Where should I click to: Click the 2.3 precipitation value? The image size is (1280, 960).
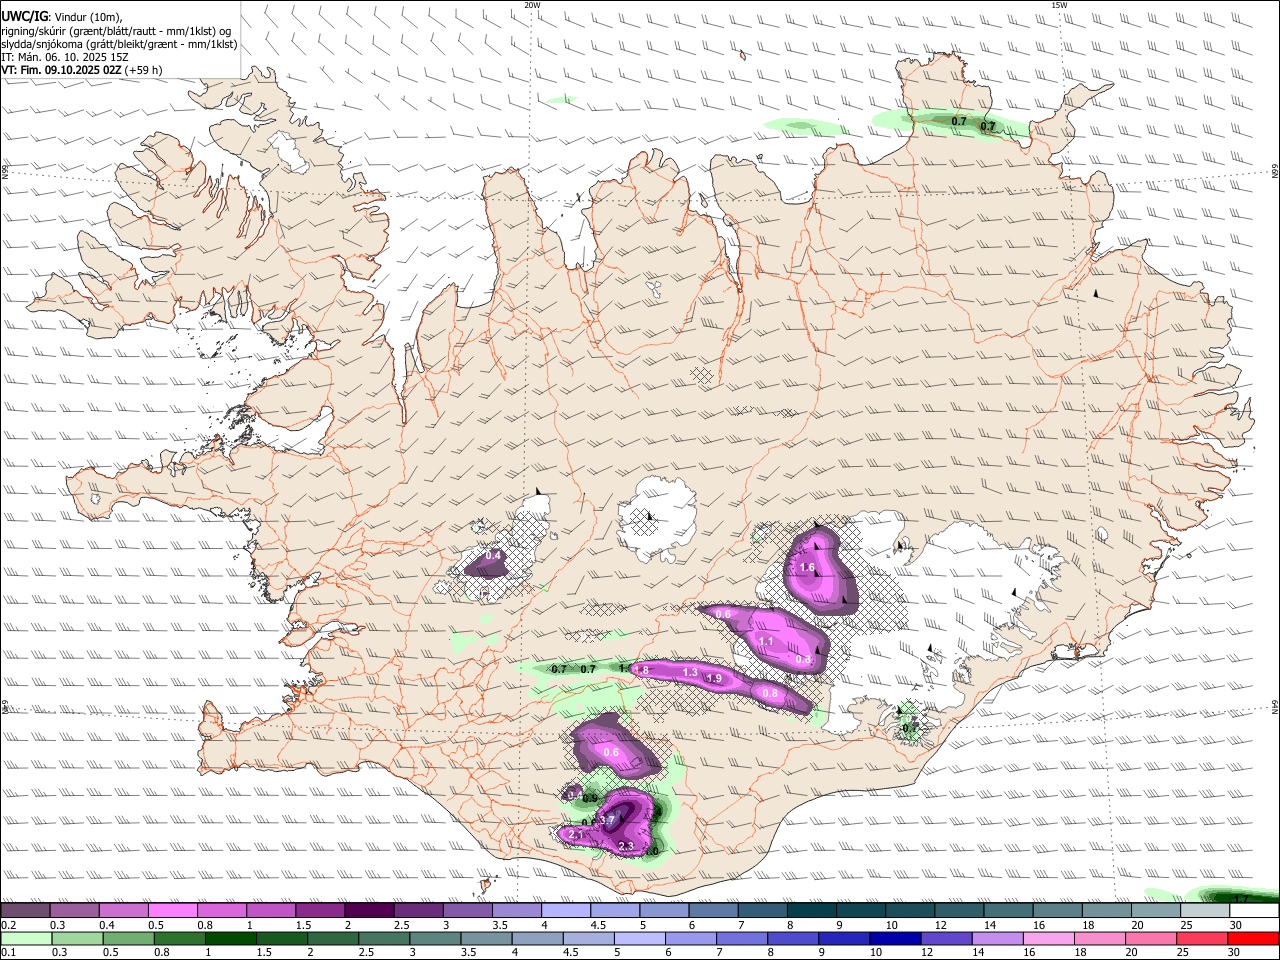(626, 847)
